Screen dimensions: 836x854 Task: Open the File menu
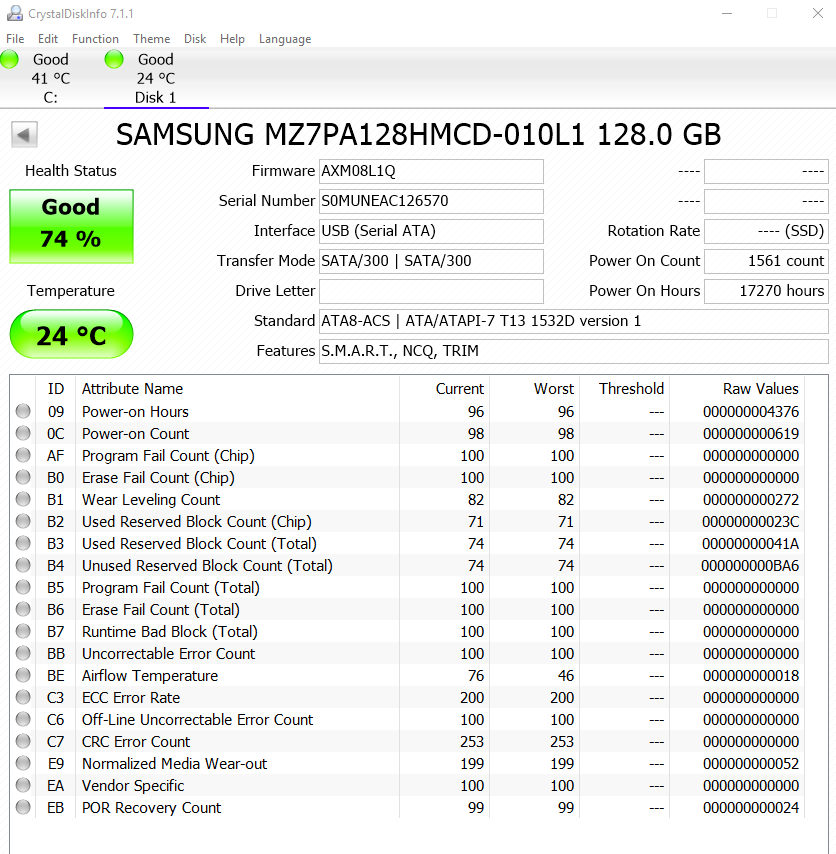click(15, 39)
